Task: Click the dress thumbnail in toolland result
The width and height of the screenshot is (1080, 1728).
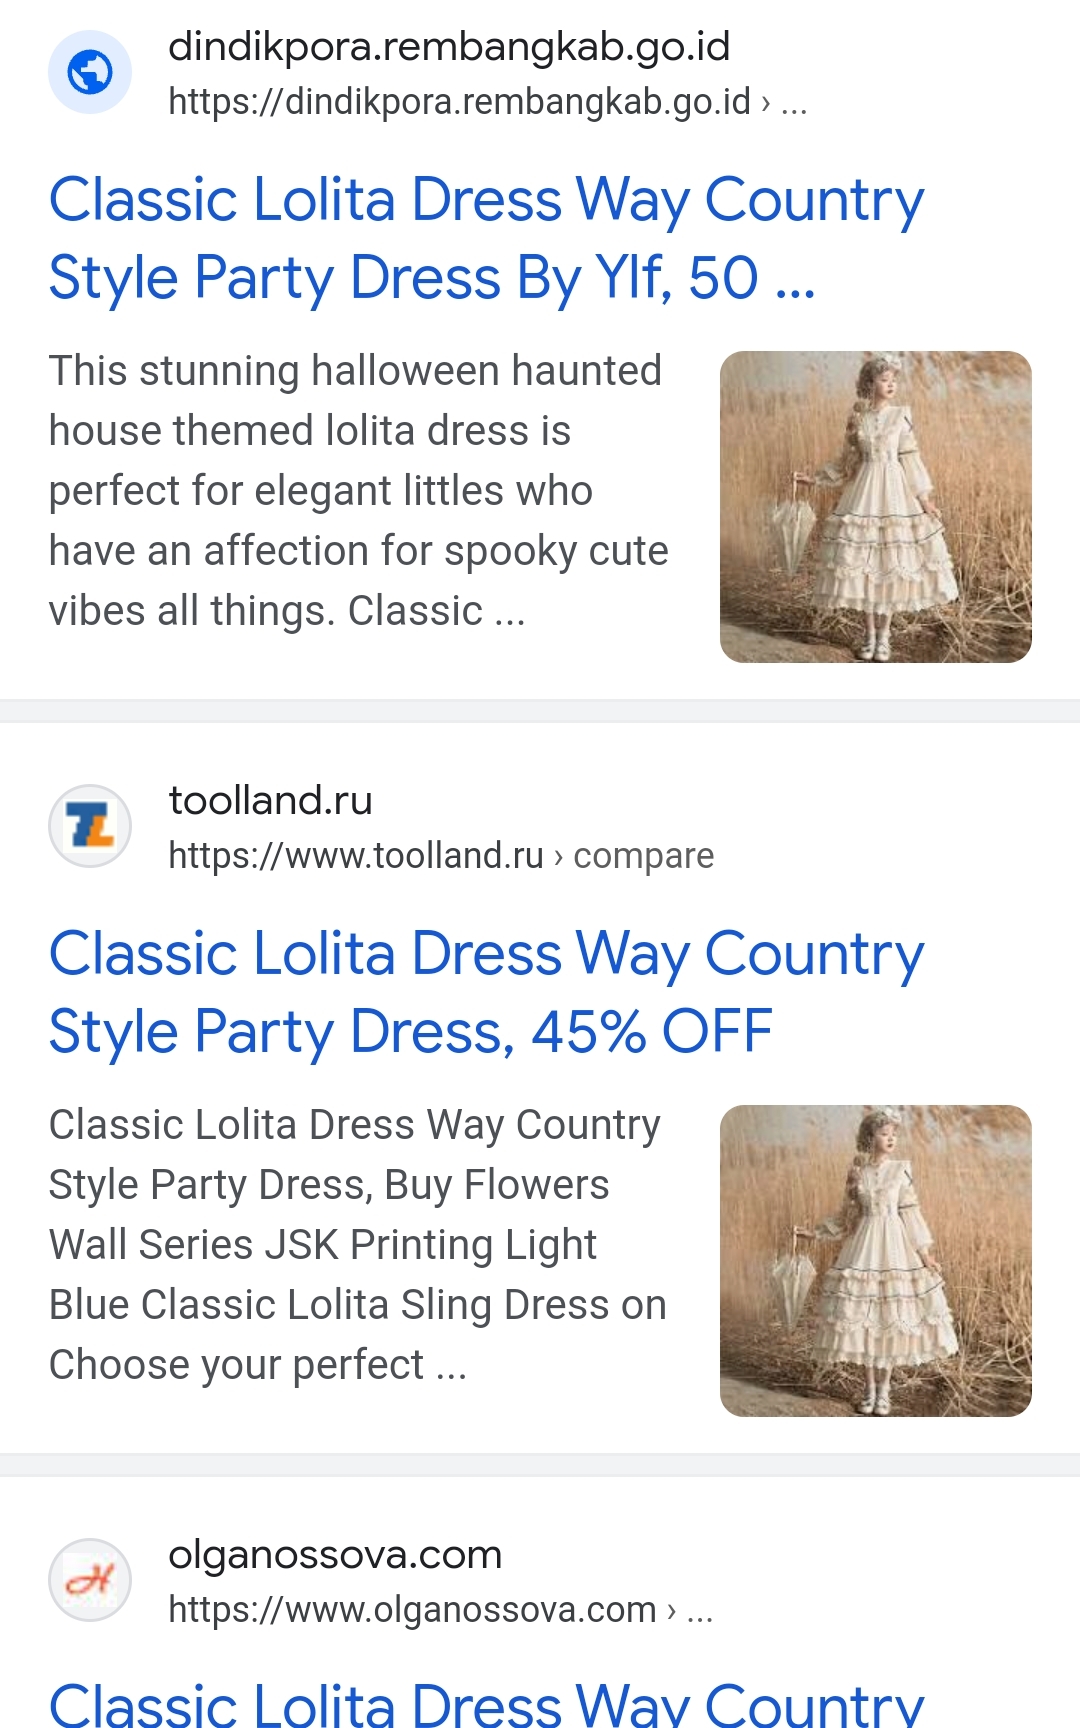Action: (875, 1261)
